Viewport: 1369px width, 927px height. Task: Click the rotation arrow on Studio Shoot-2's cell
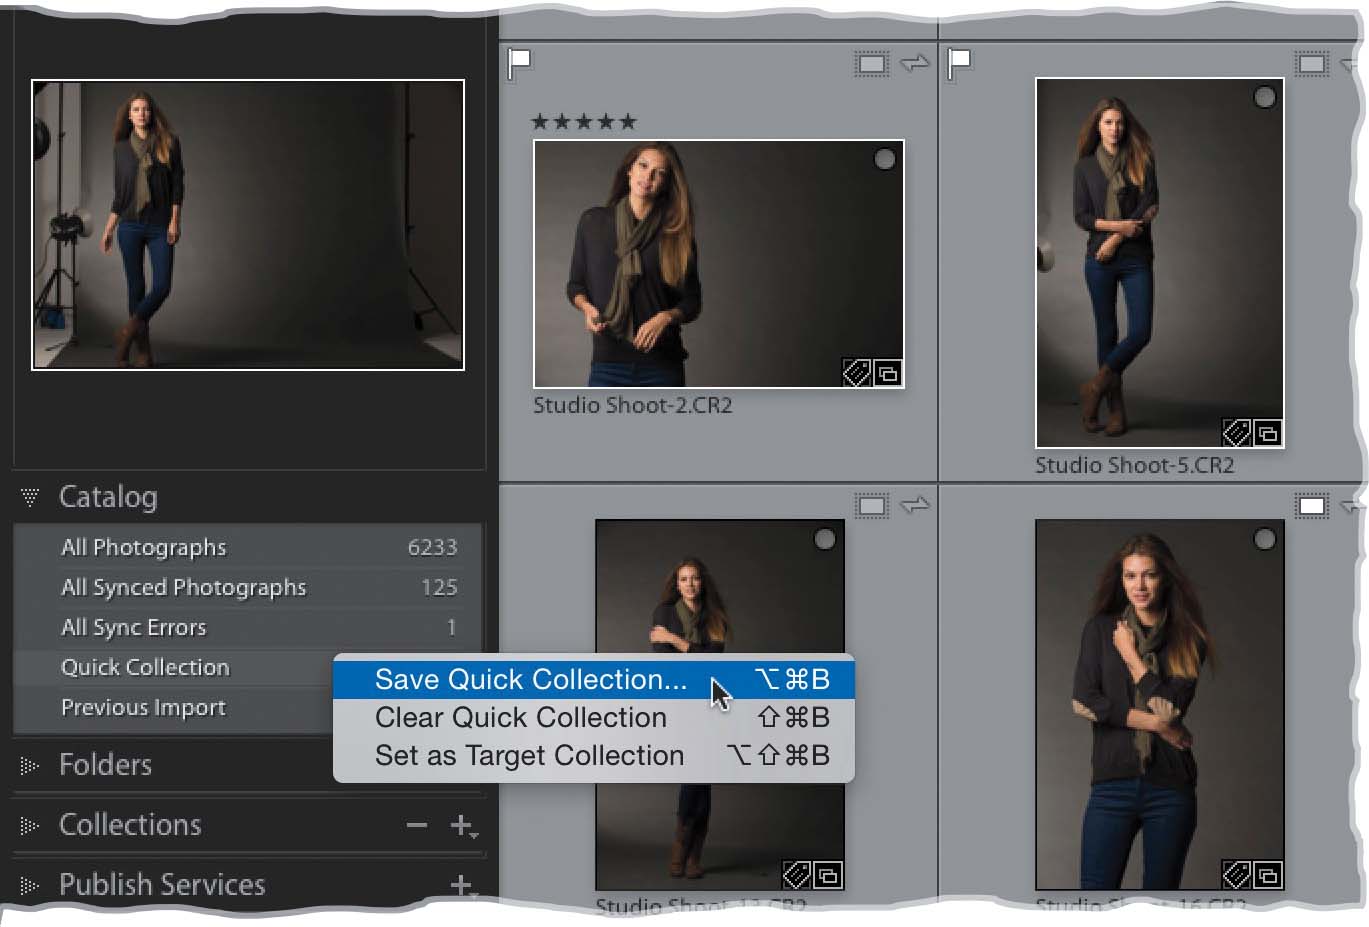[916, 62]
